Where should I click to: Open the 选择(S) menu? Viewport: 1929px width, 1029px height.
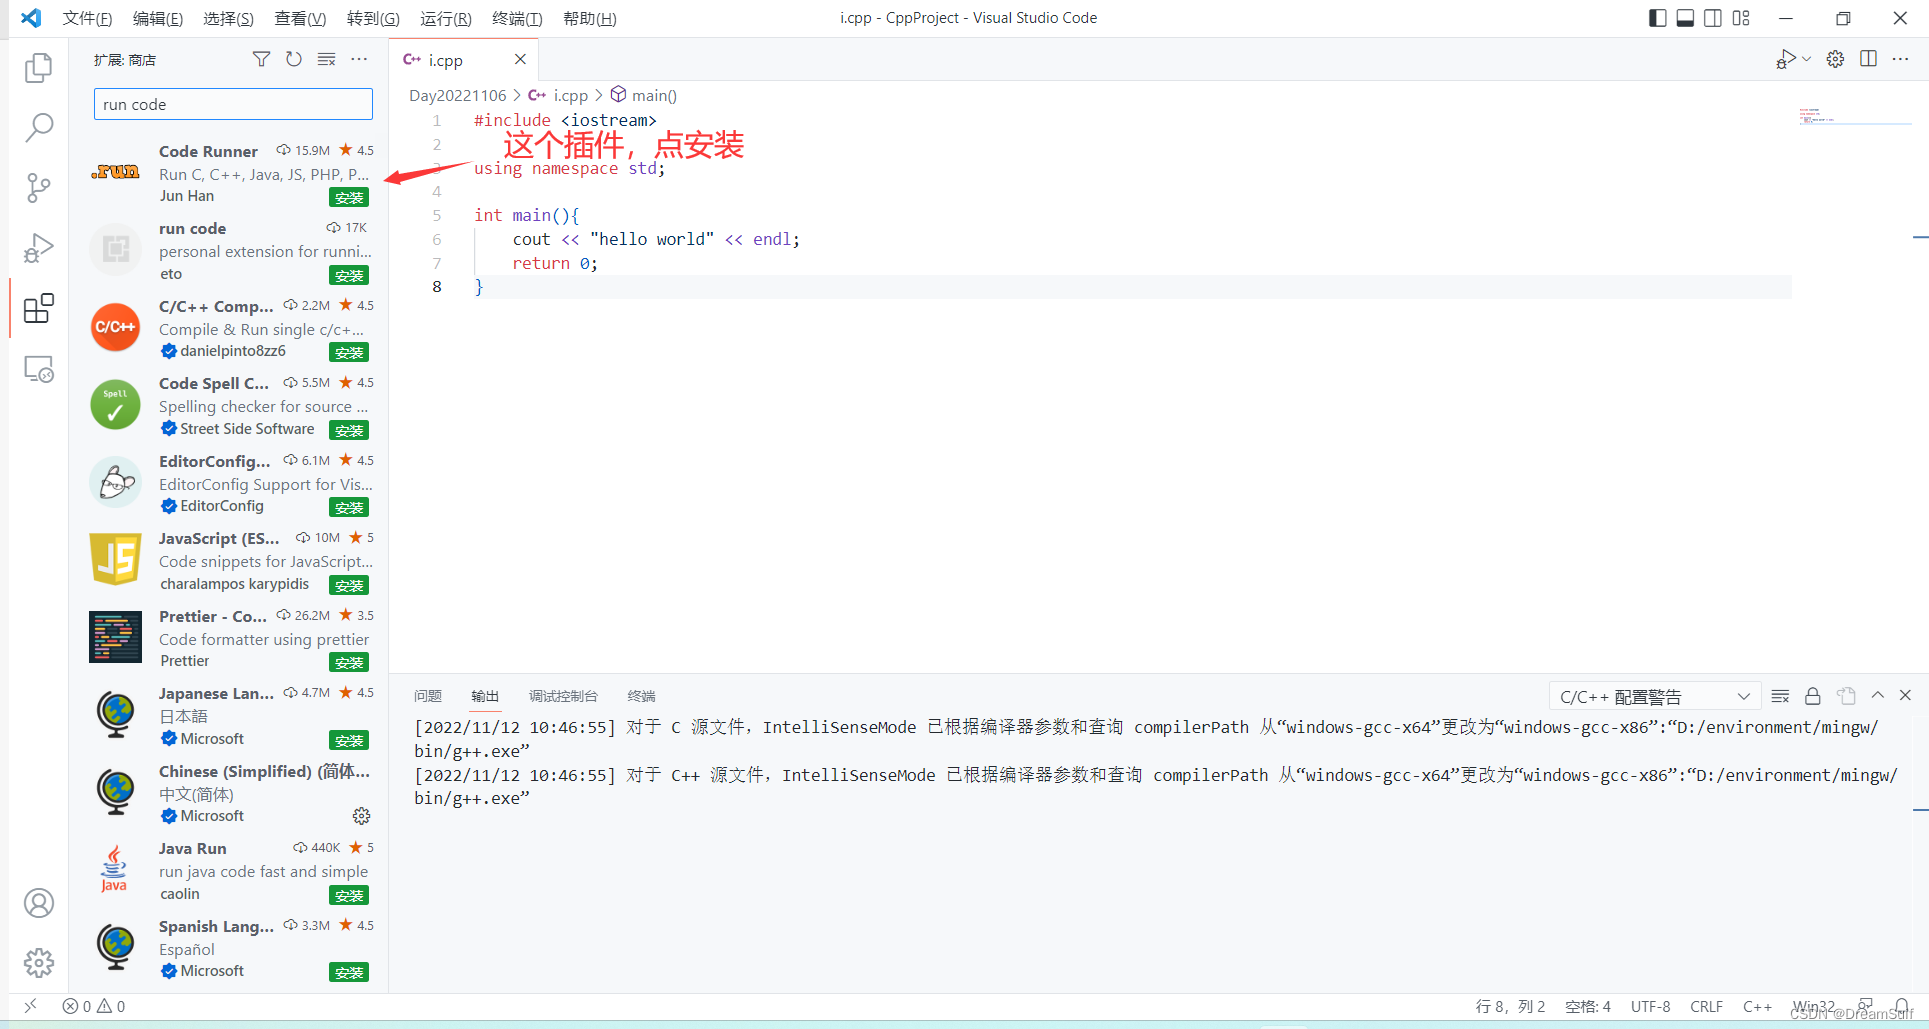(x=228, y=18)
